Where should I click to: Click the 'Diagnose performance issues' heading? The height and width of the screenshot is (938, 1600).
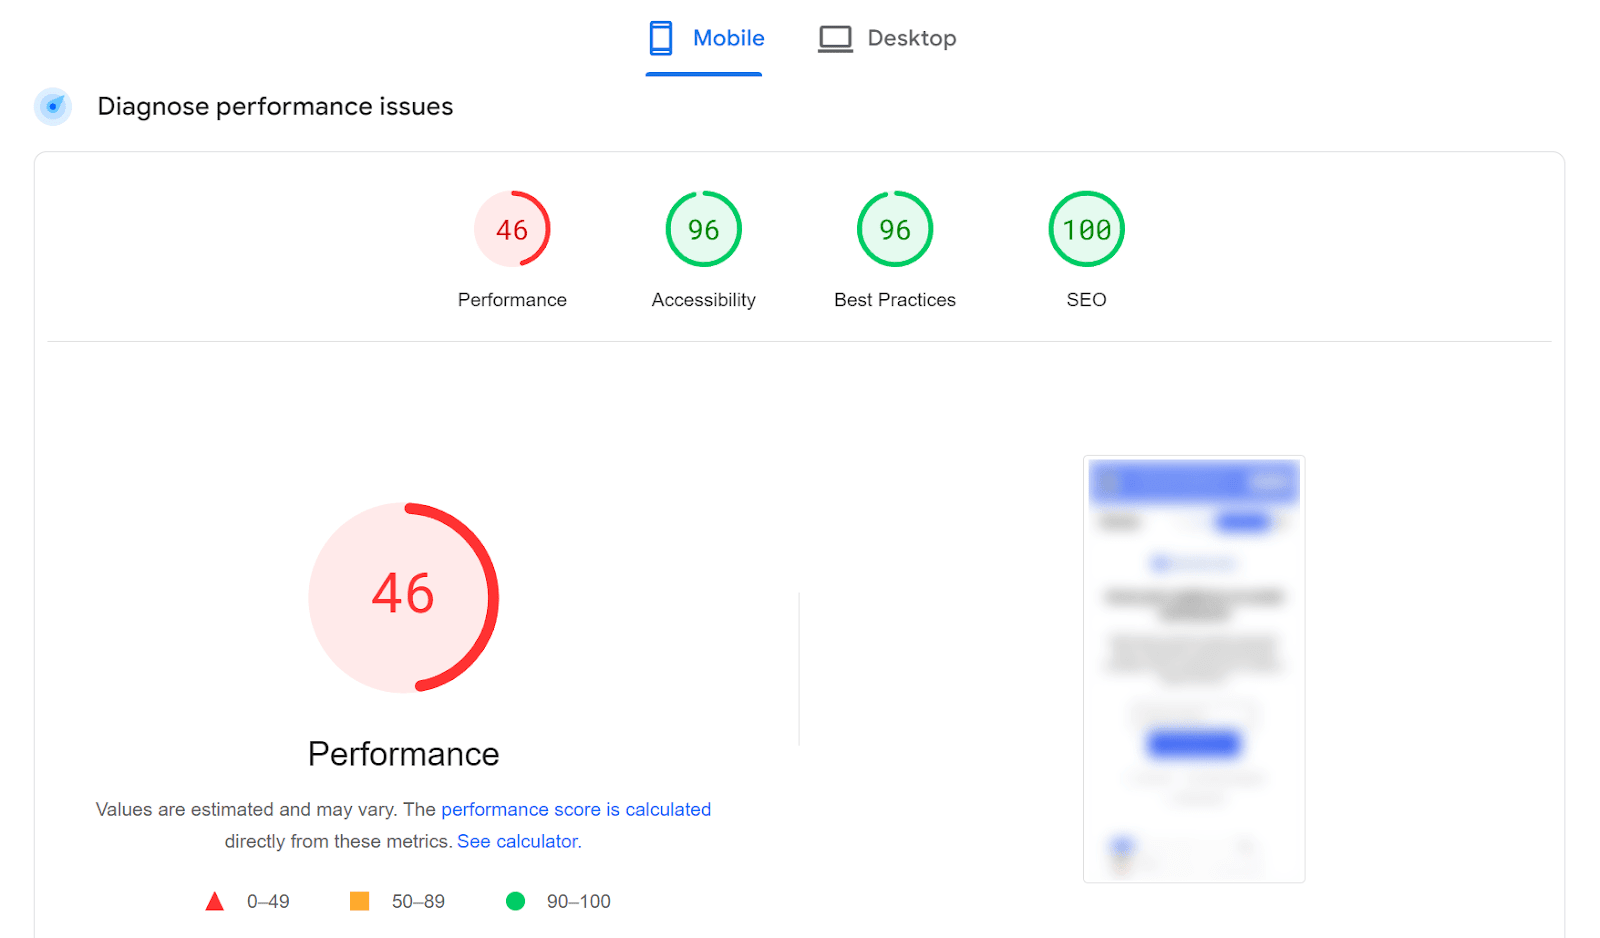275,106
